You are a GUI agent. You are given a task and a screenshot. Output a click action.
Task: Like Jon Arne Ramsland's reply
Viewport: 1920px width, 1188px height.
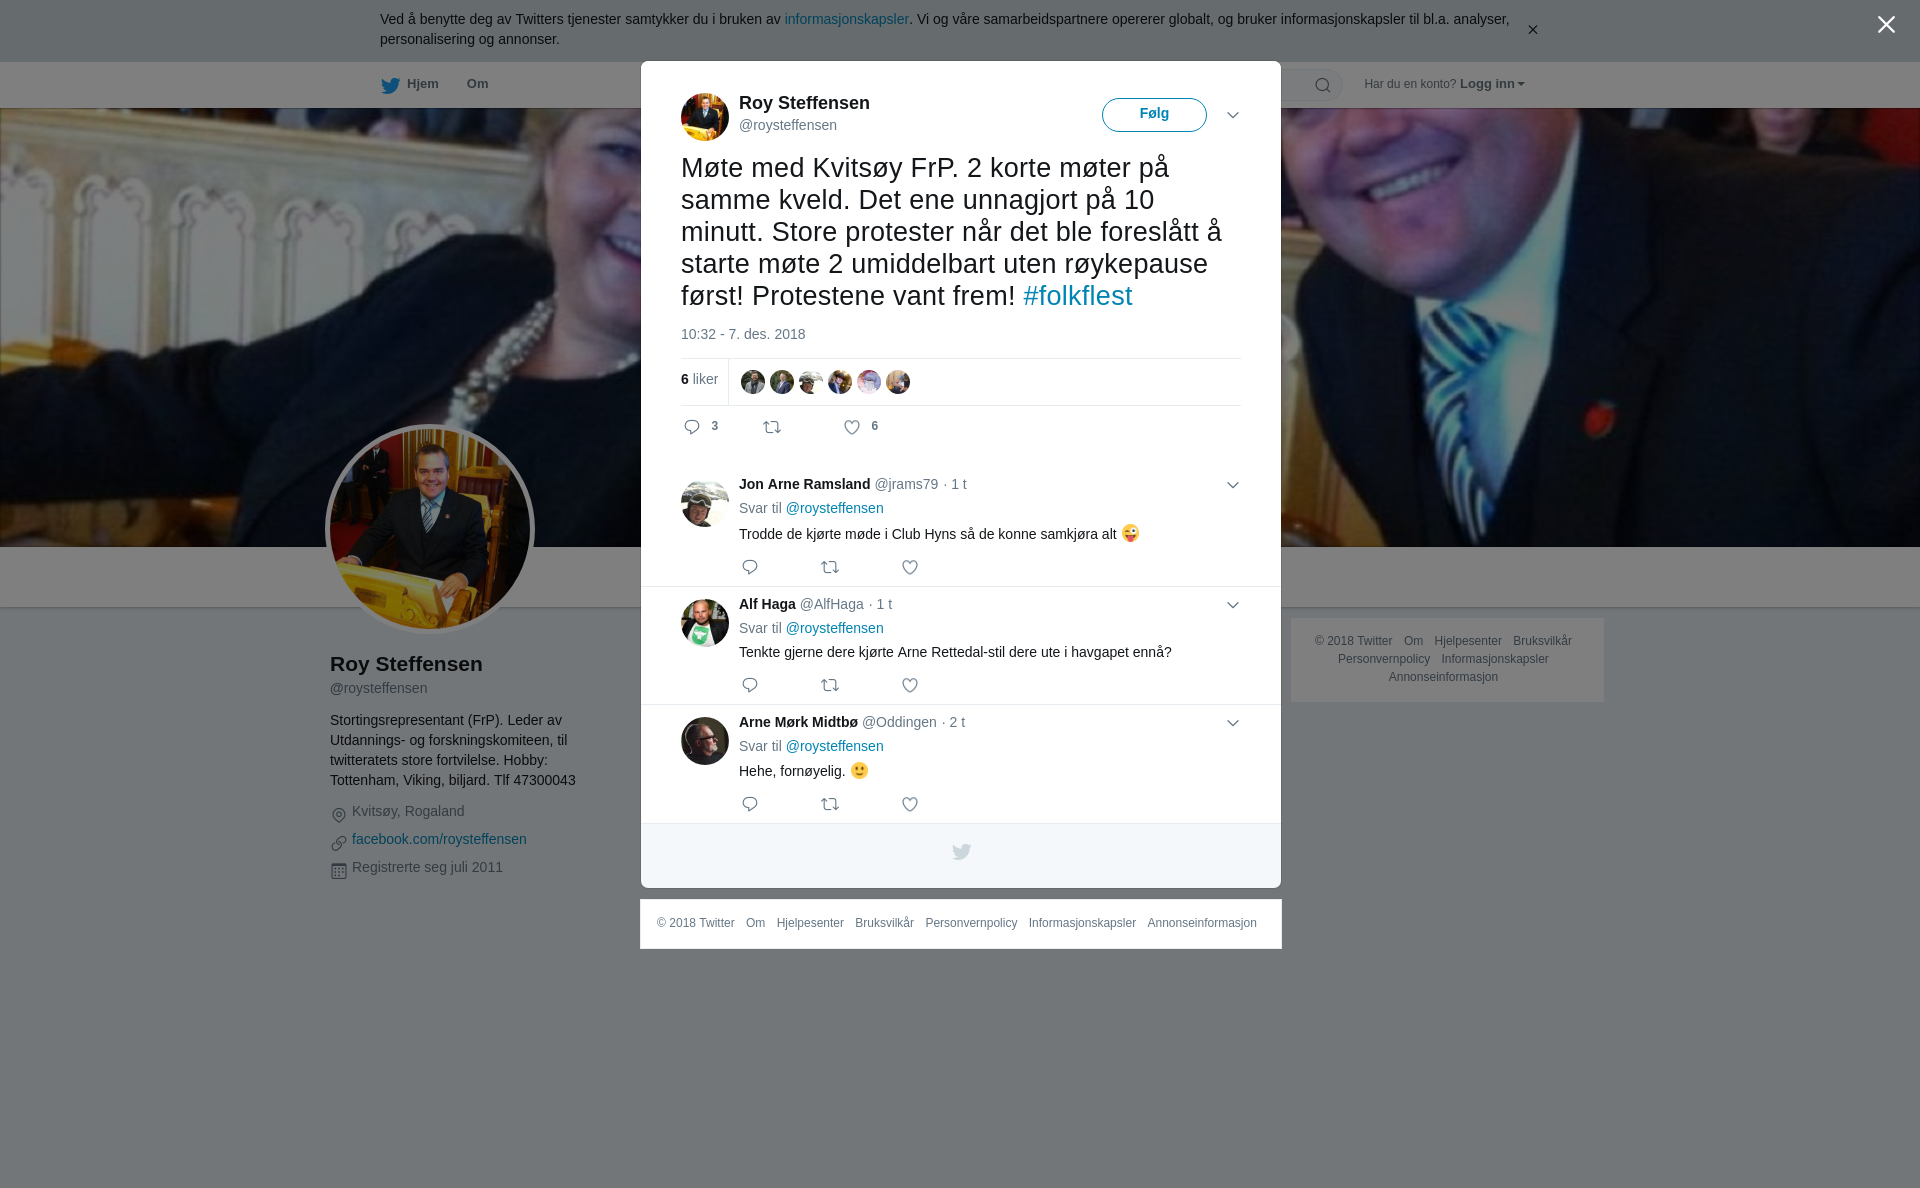910,568
